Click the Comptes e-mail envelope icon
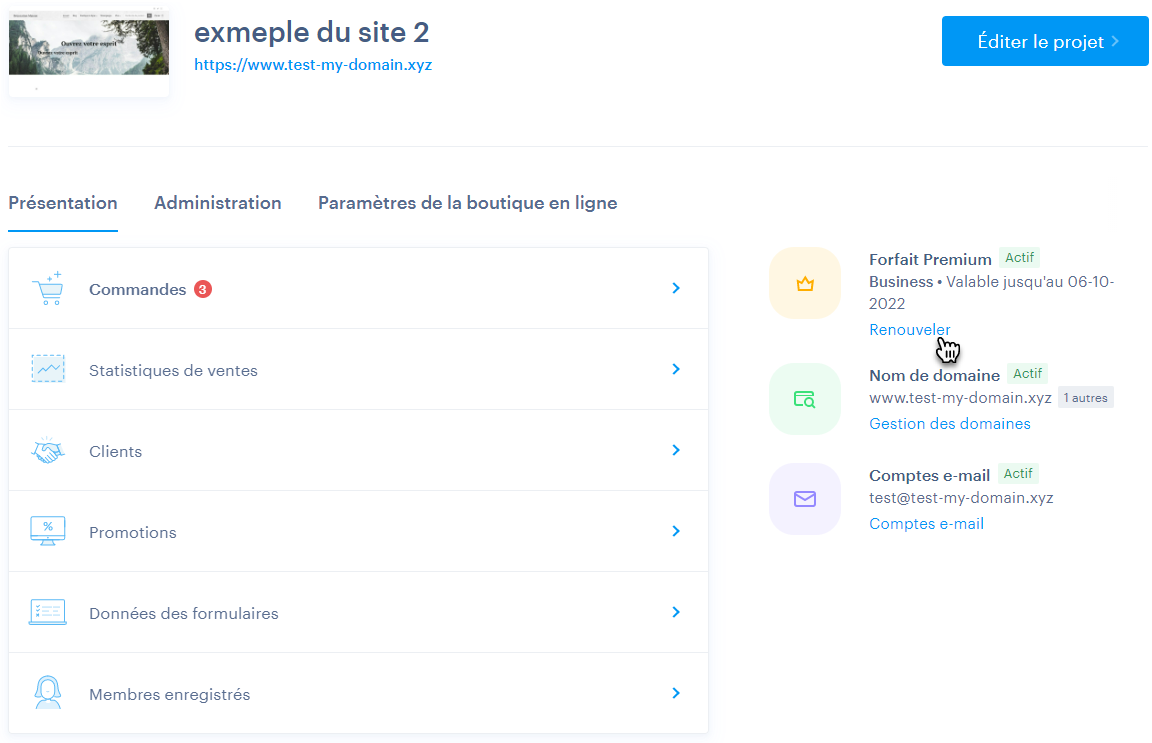1152x743 pixels. coord(805,499)
